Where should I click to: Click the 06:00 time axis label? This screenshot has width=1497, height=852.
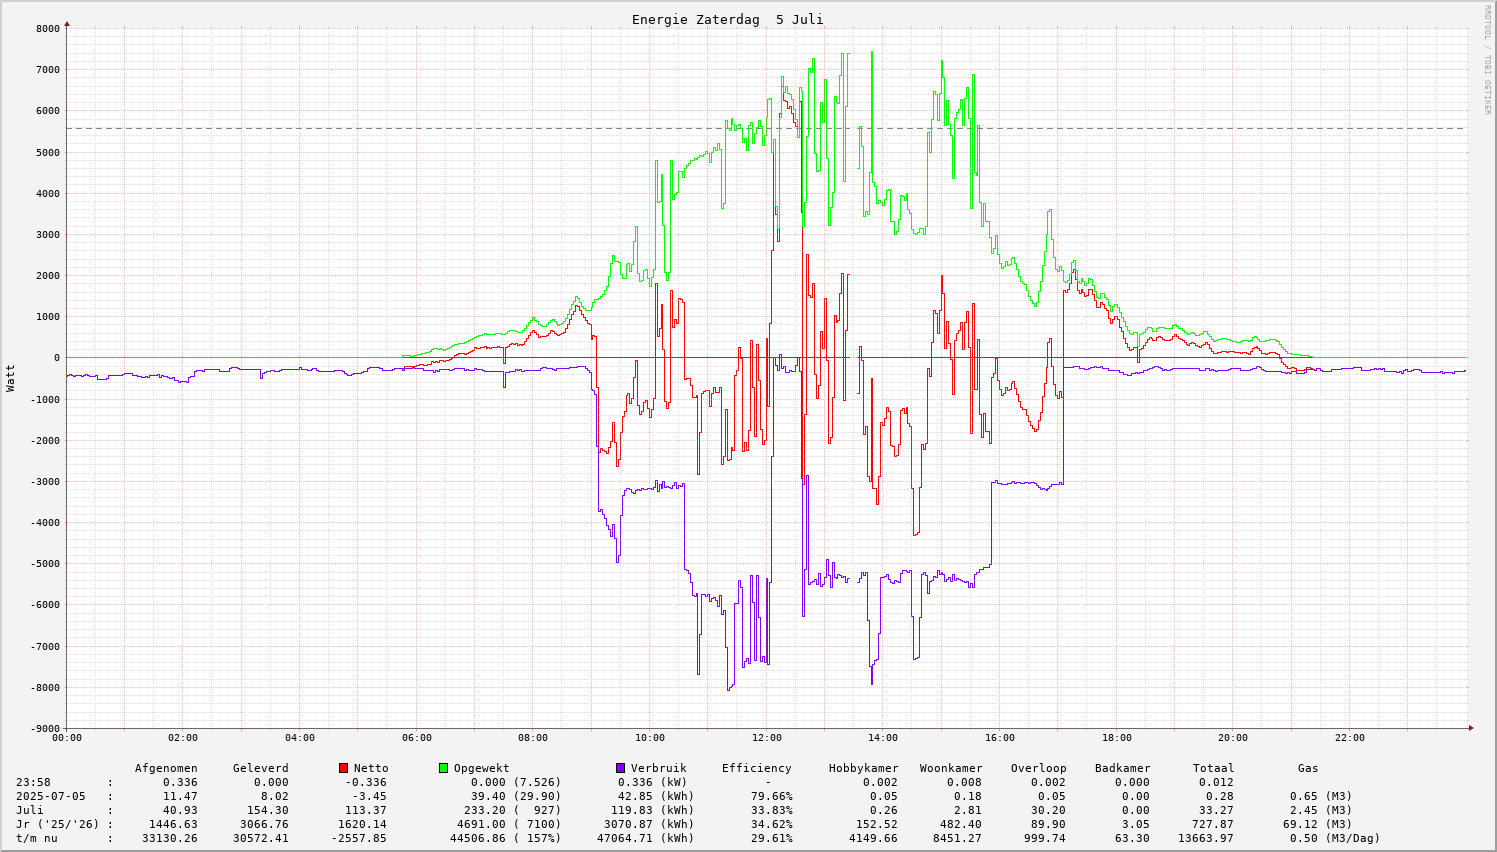pos(416,738)
